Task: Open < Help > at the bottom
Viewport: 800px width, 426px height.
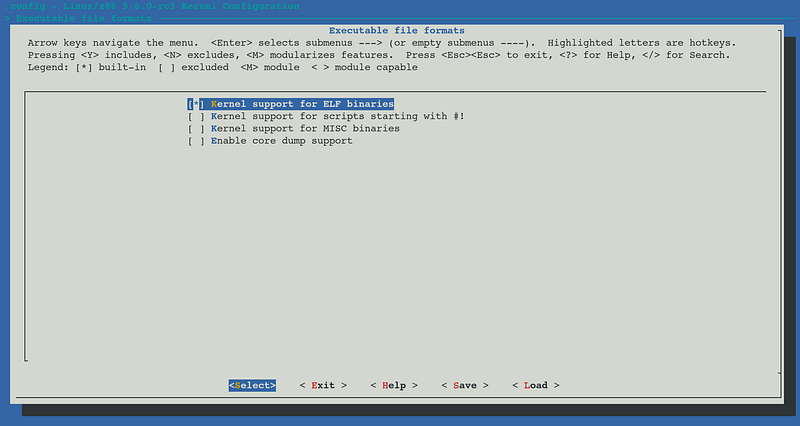Action: [394, 385]
